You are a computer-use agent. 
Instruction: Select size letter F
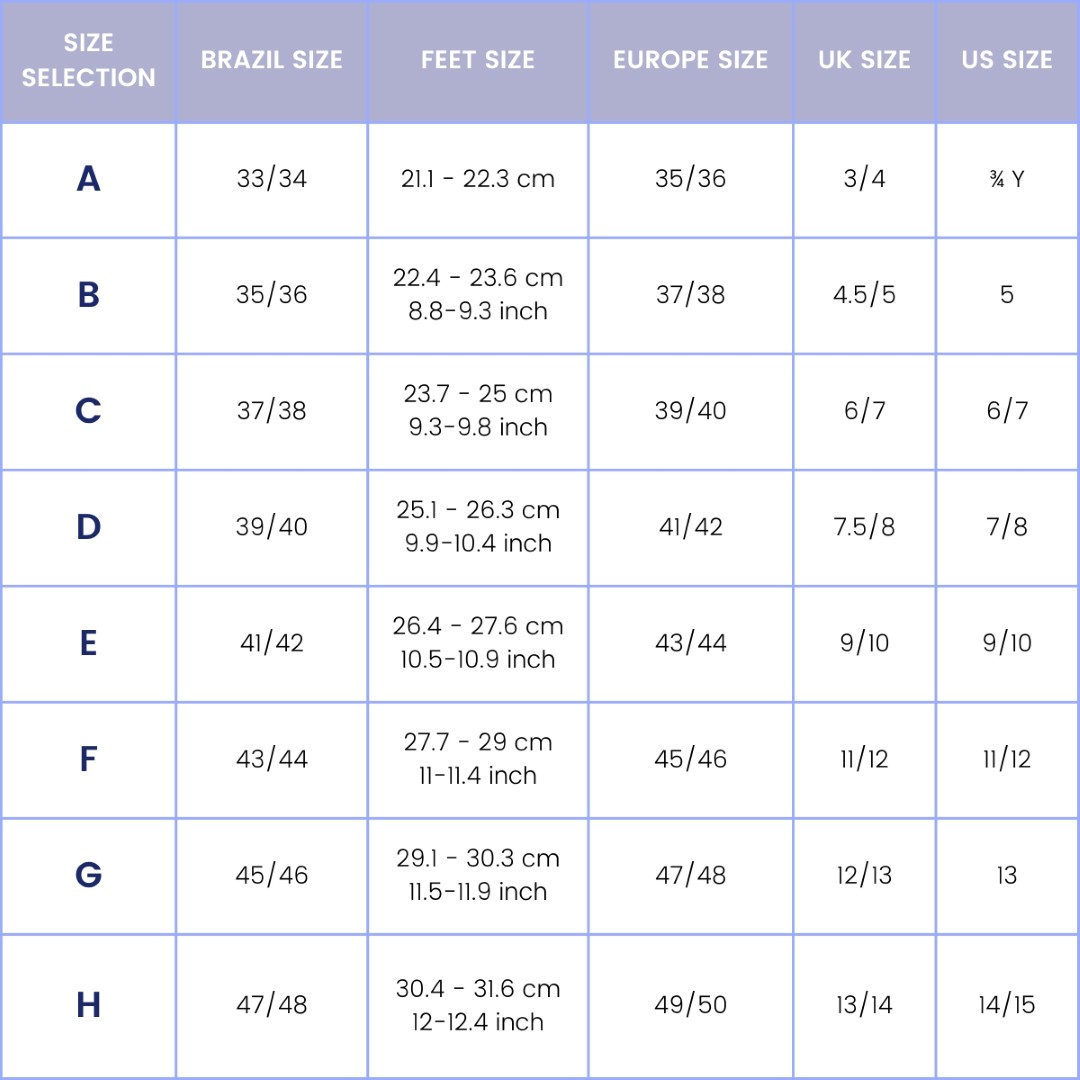[x=88, y=759]
